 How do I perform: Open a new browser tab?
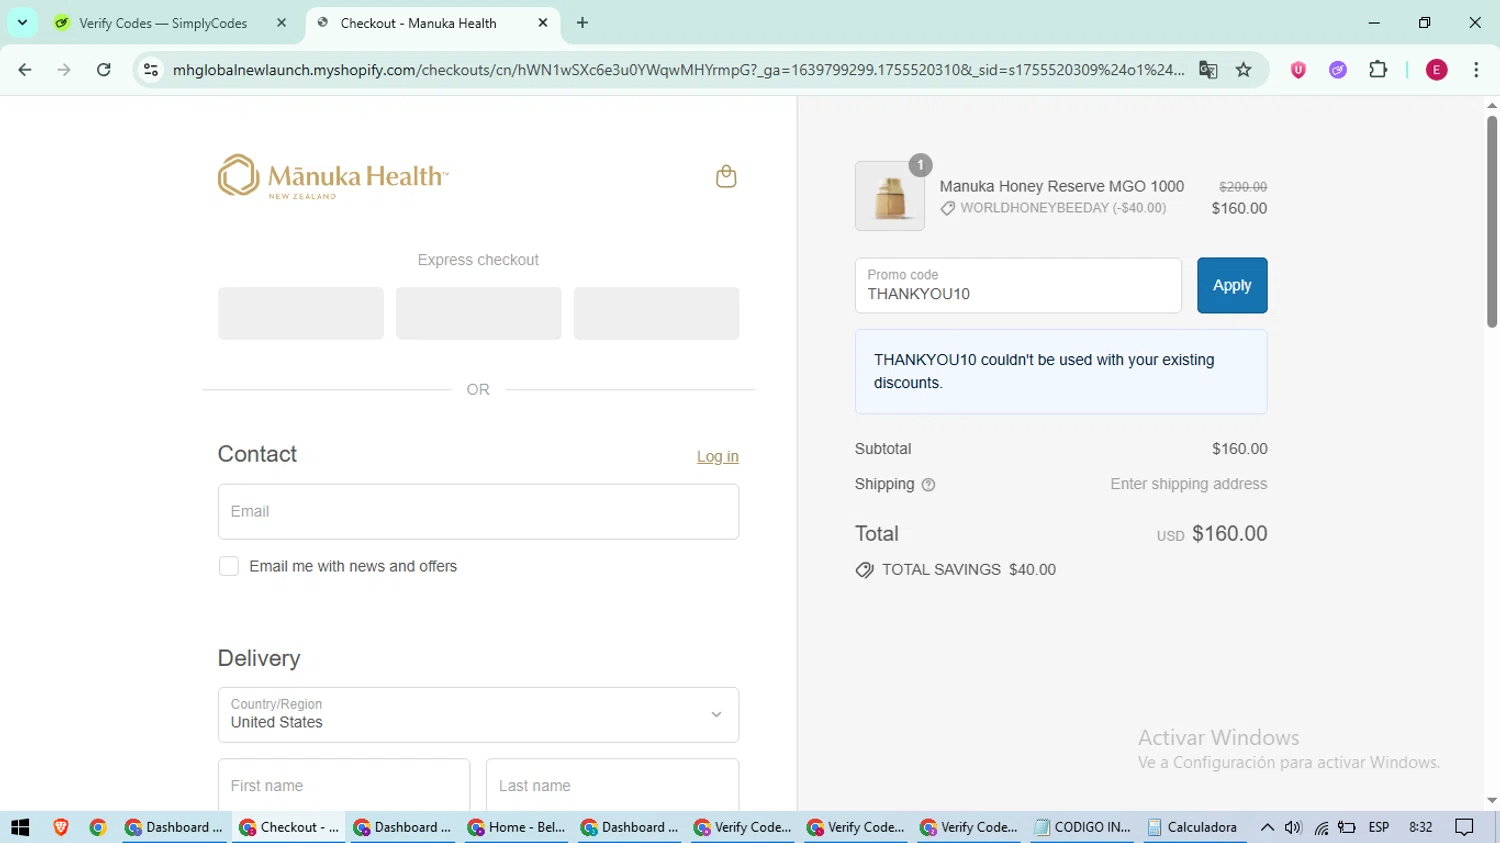point(582,22)
